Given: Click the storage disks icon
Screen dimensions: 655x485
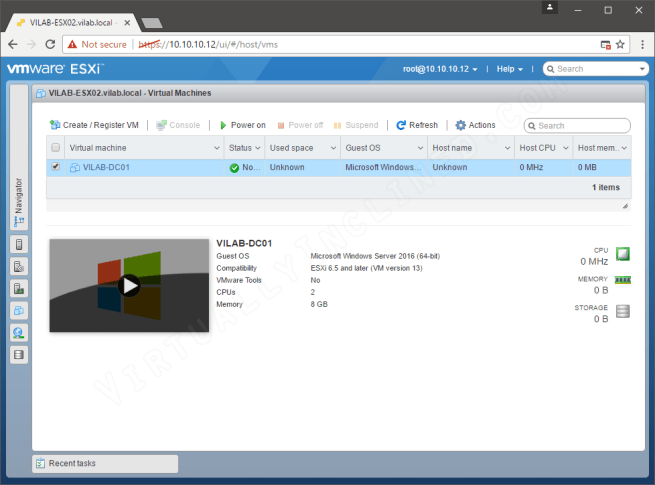Looking at the screenshot, I should (x=623, y=311).
